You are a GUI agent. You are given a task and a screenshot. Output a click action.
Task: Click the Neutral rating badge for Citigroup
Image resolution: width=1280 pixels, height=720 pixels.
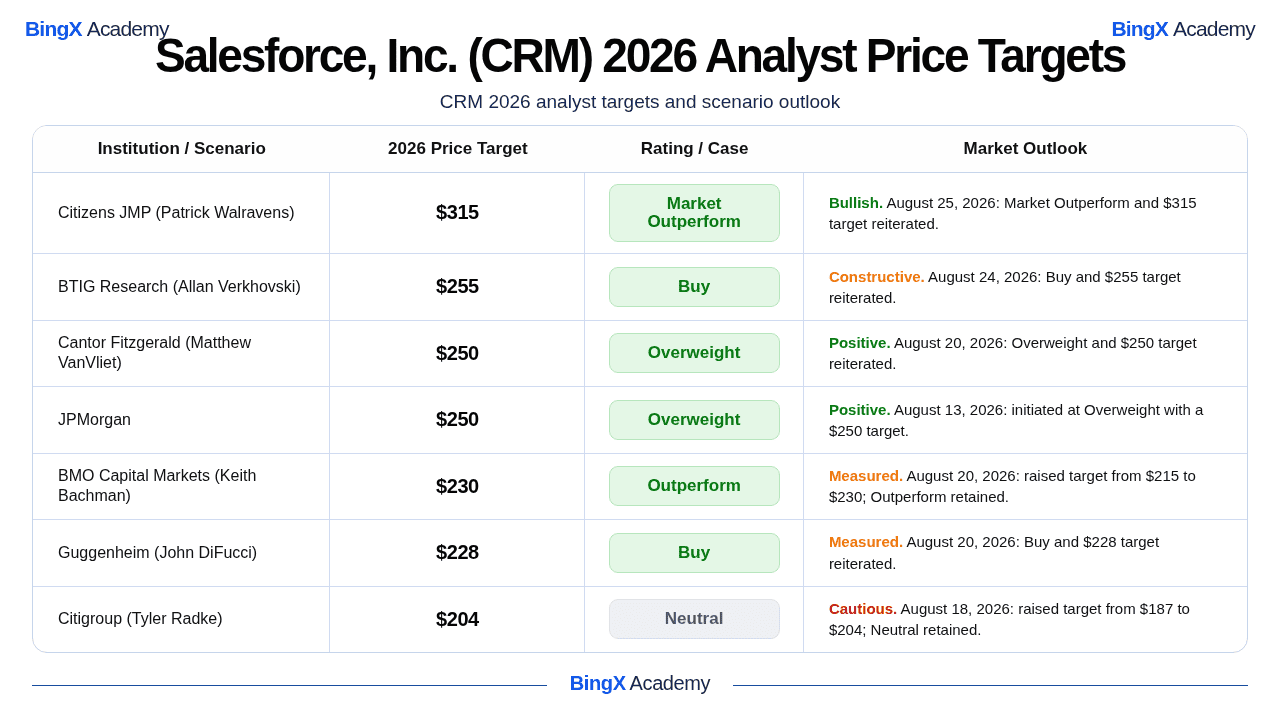click(x=694, y=619)
